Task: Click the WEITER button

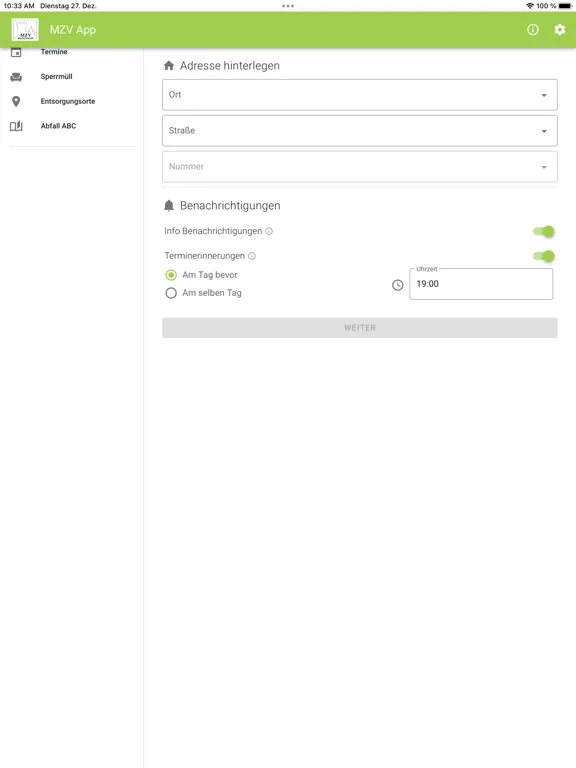Action: 360,328
